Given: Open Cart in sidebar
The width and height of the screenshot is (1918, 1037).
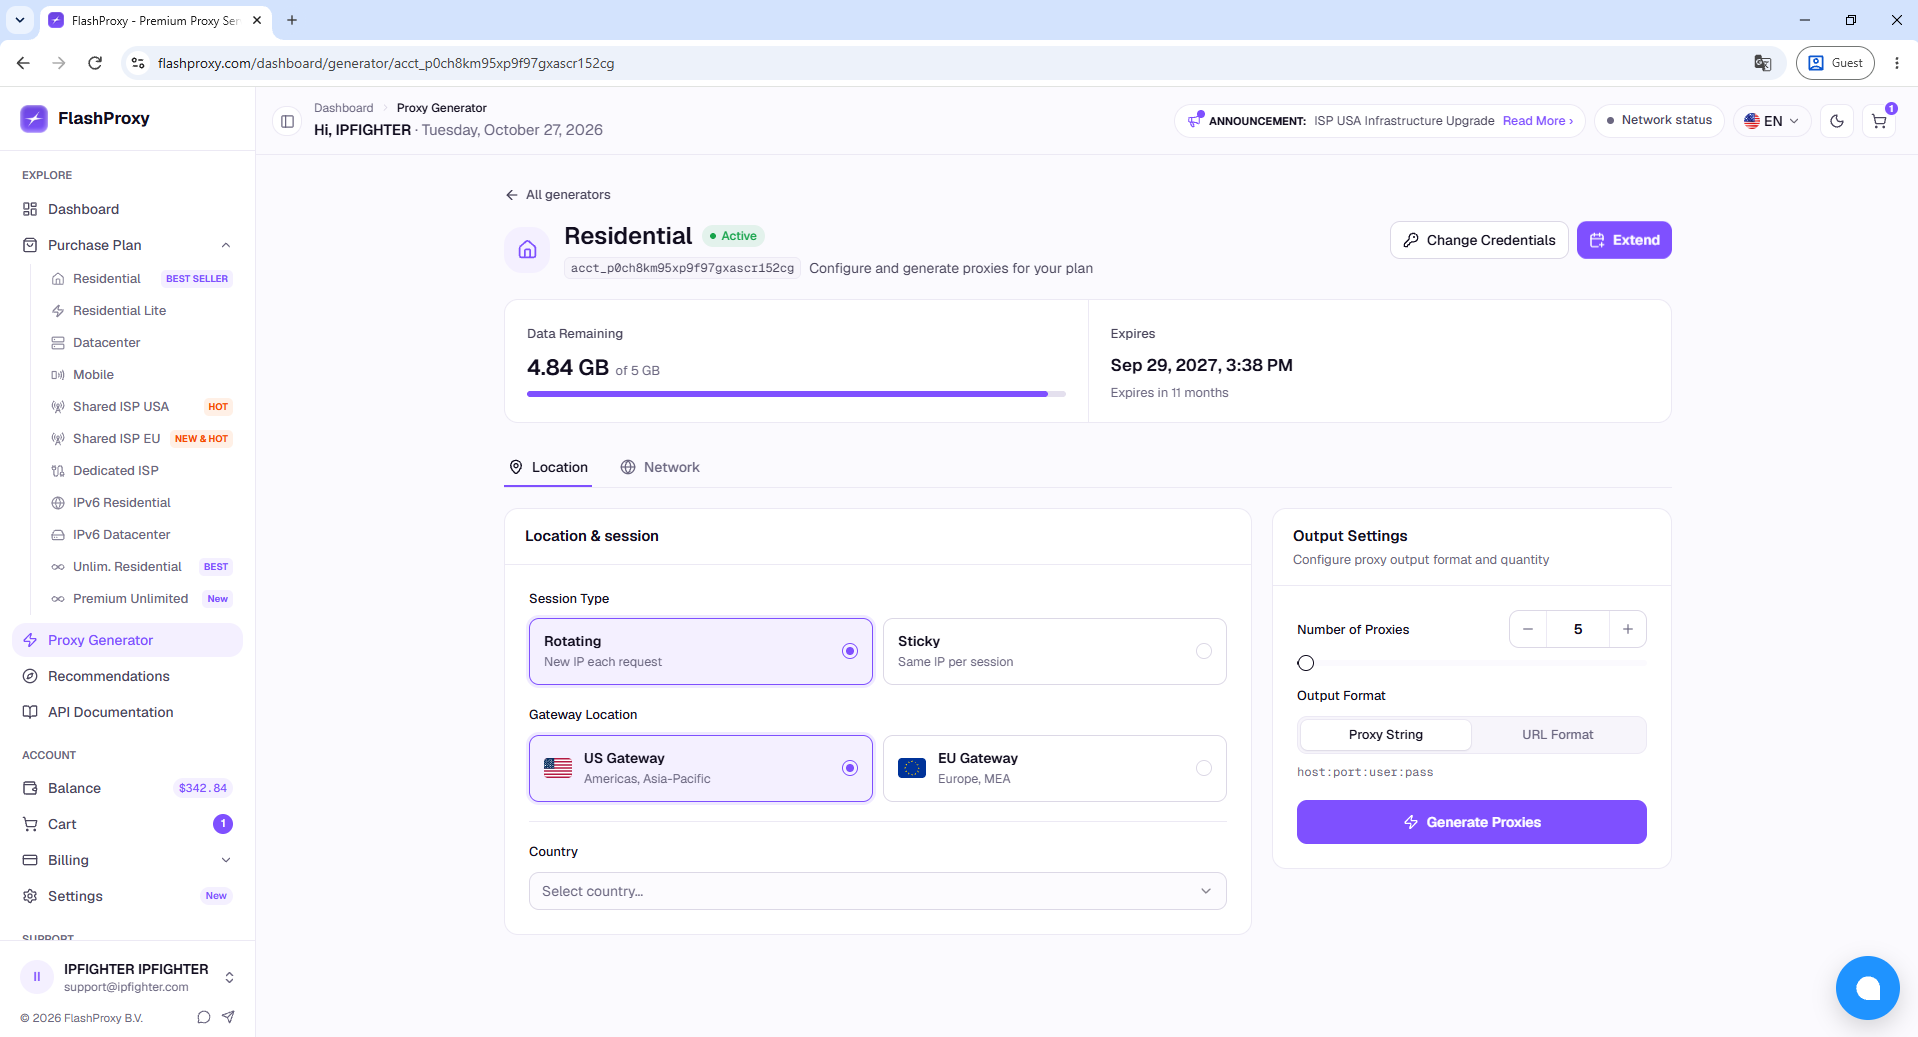Looking at the screenshot, I should (x=127, y=824).
